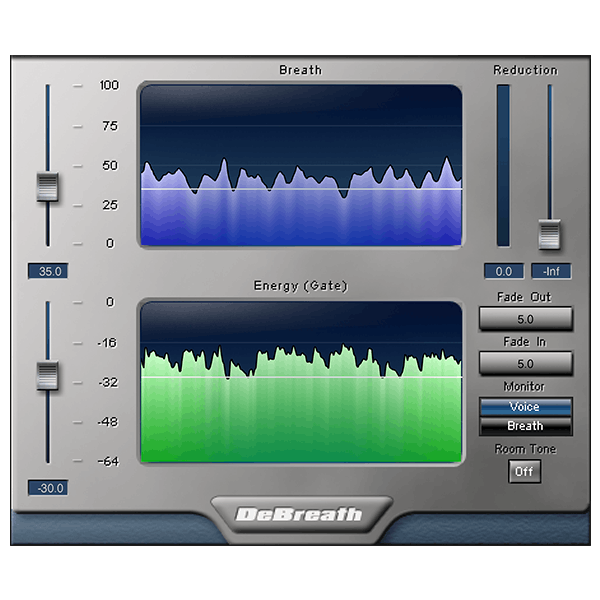This screenshot has height=600, width=600.
Task: Select the Reduction fader handle
Action: pyautogui.click(x=549, y=233)
